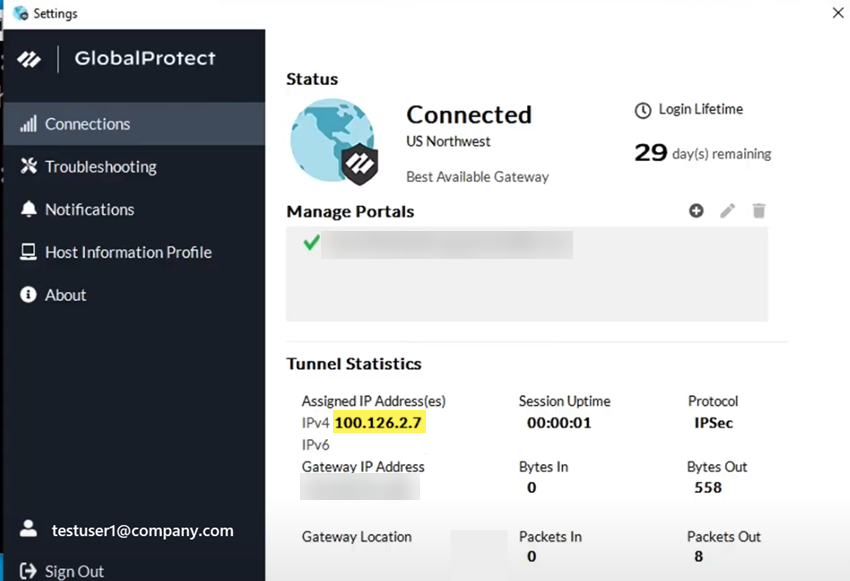This screenshot has height=581, width=850.
Task: Click the GlobalProtect logo icon in sidebar
Action: point(29,59)
